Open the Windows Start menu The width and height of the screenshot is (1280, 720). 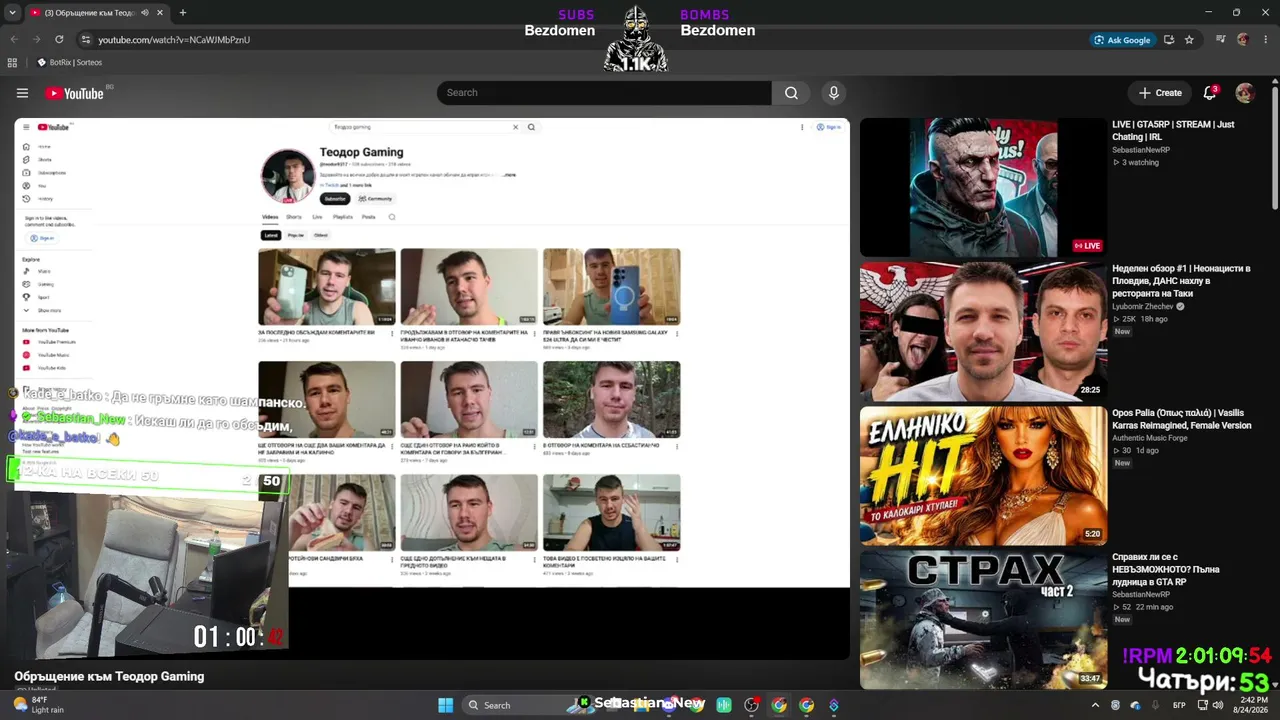click(445, 705)
